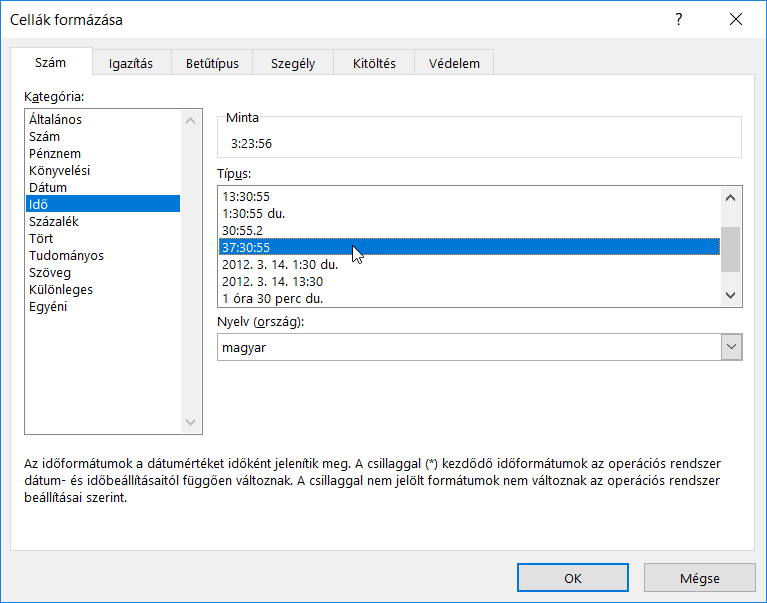Click the Mégse cancel button
767x603 pixels.
(699, 578)
